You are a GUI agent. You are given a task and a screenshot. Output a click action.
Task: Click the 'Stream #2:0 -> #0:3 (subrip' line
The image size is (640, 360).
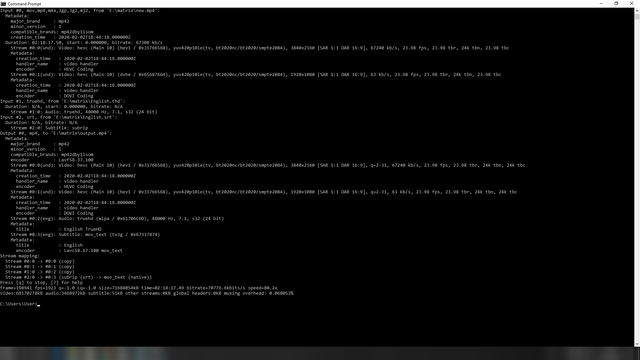78,277
